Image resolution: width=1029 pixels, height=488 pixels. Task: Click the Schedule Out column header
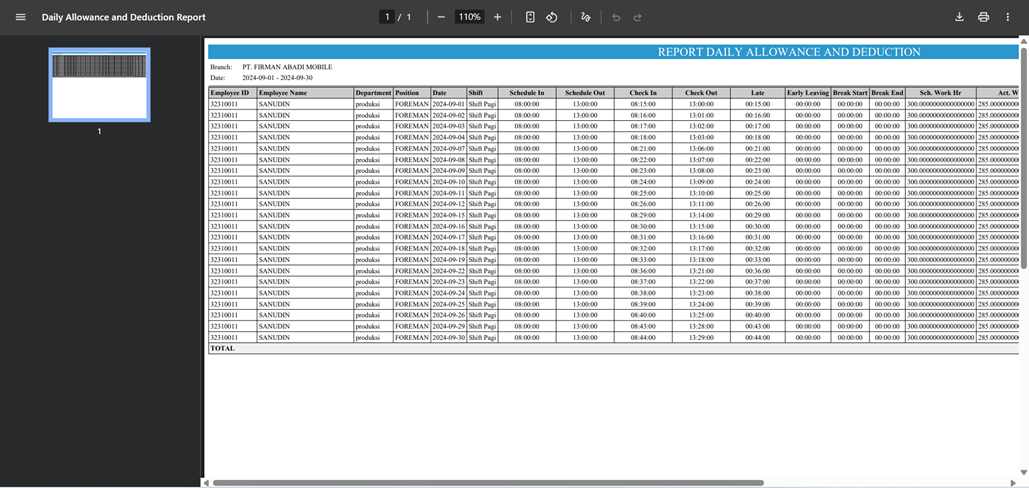pos(585,93)
